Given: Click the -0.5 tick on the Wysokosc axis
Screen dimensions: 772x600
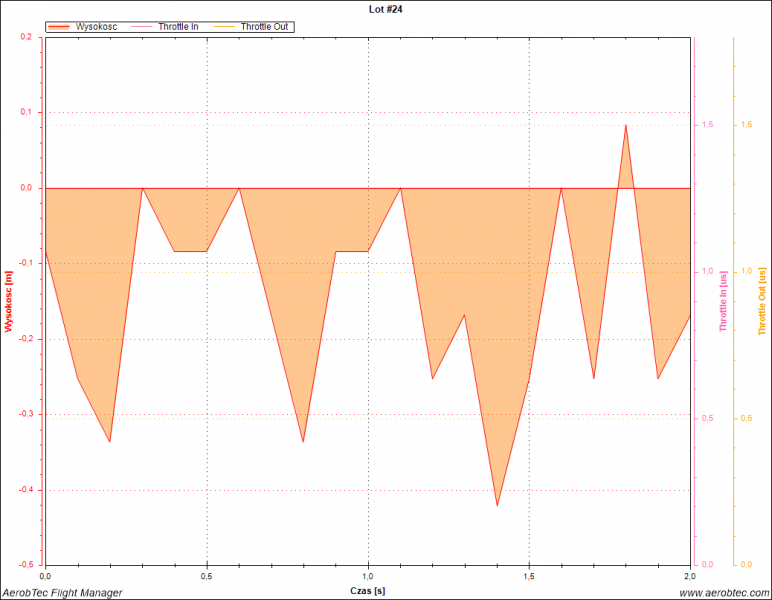Looking at the screenshot, I should pos(26,565).
